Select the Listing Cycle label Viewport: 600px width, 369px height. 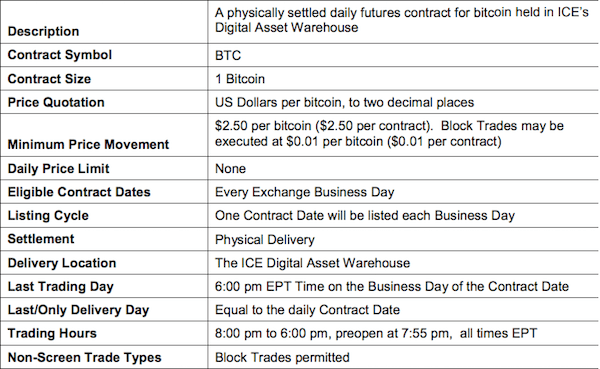(48, 216)
